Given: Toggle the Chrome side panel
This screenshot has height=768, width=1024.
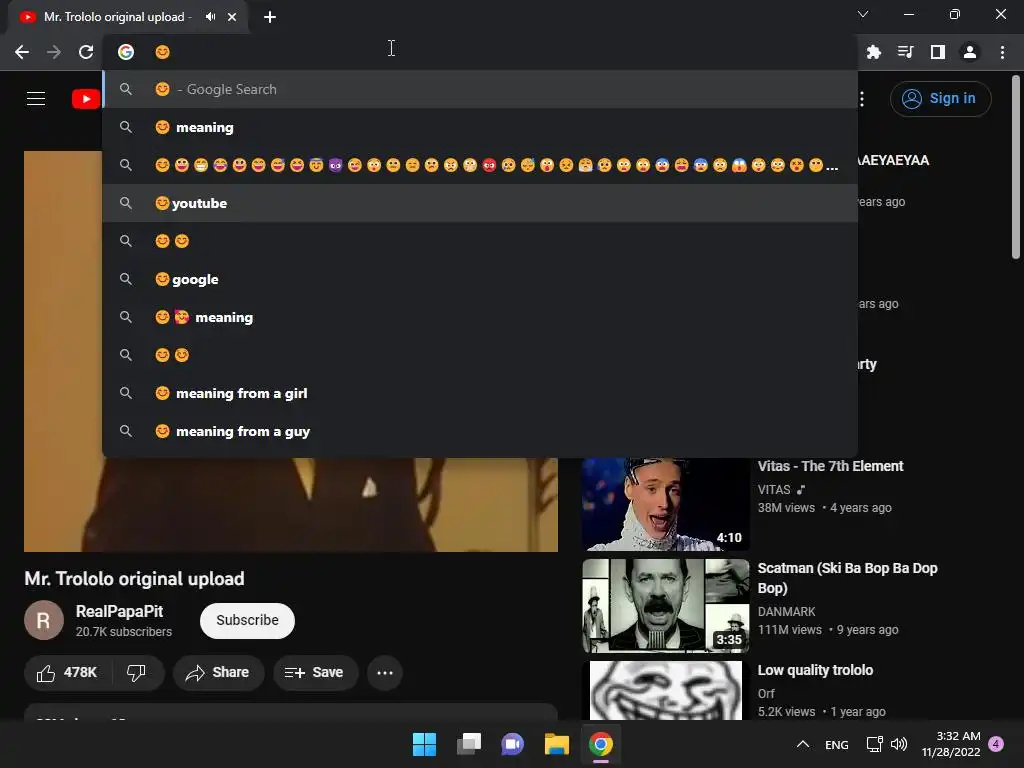Looking at the screenshot, I should coord(937,52).
